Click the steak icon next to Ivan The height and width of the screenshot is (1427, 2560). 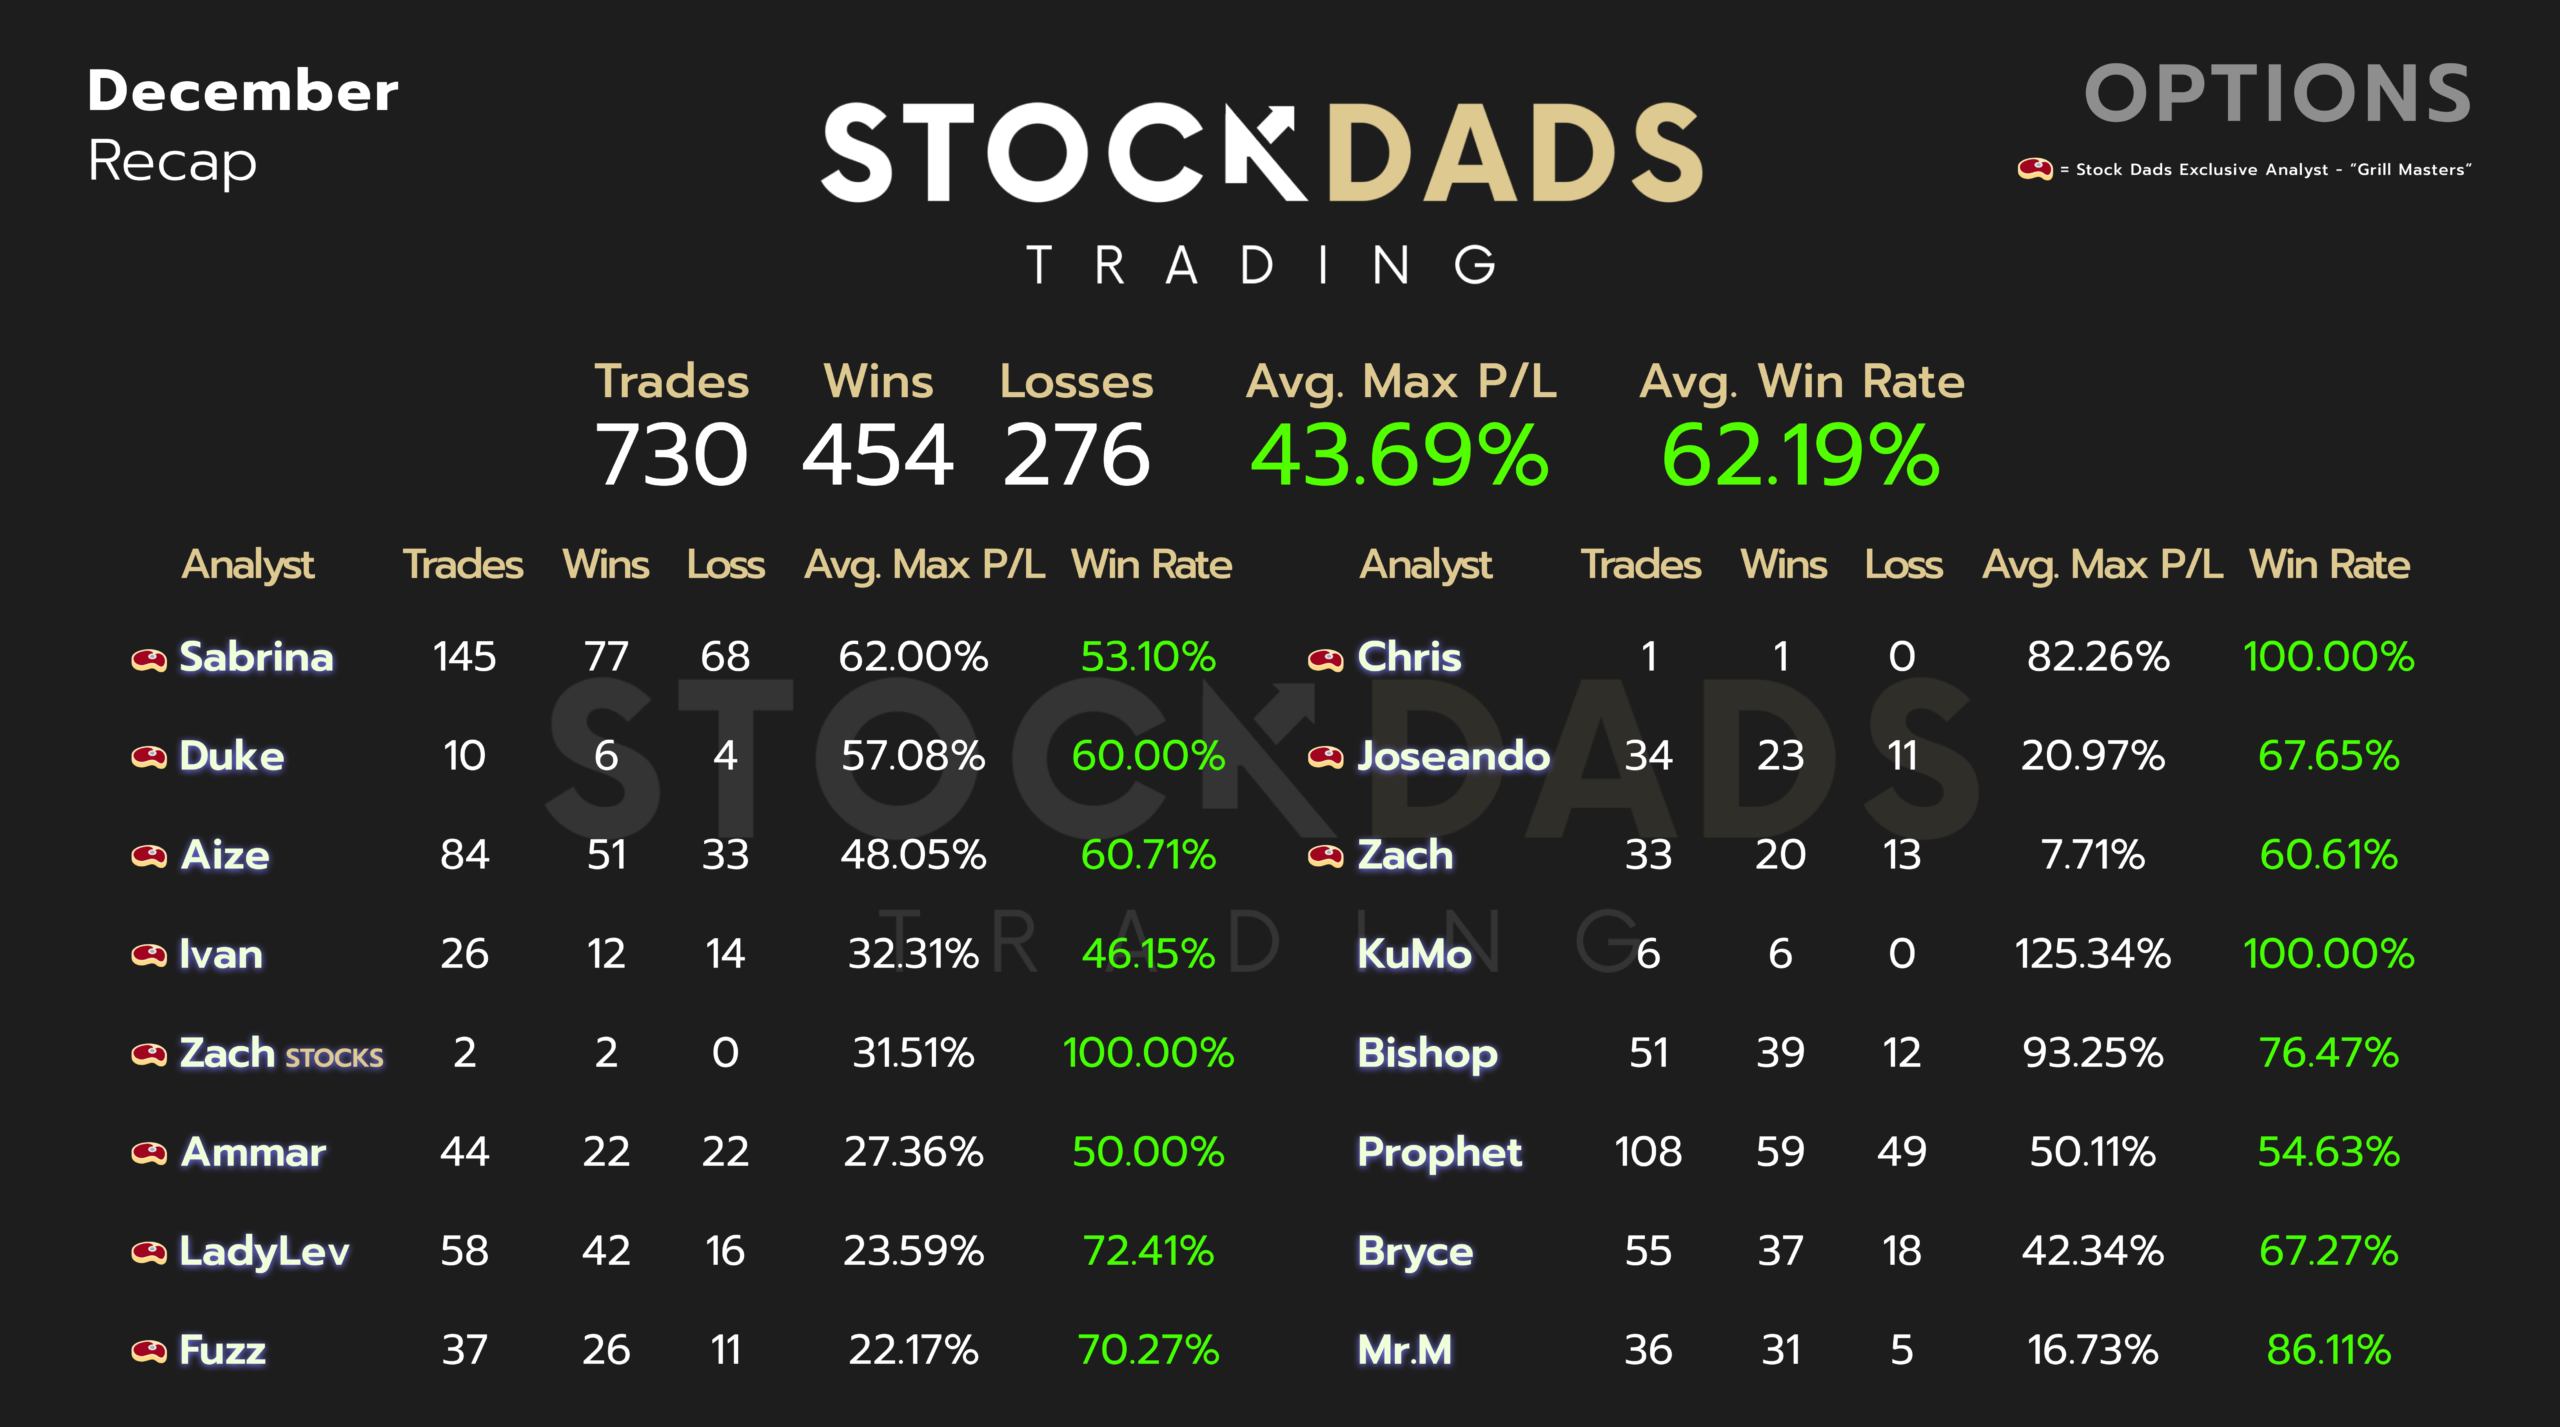click(149, 955)
